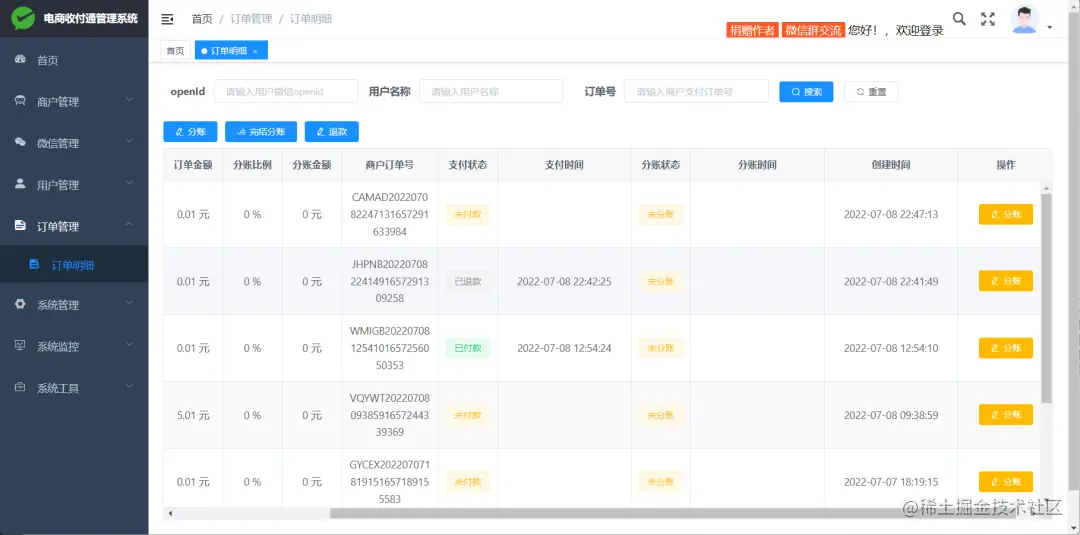Click 已退款 status tag
Viewport: 1080px width, 535px height.
click(468, 281)
